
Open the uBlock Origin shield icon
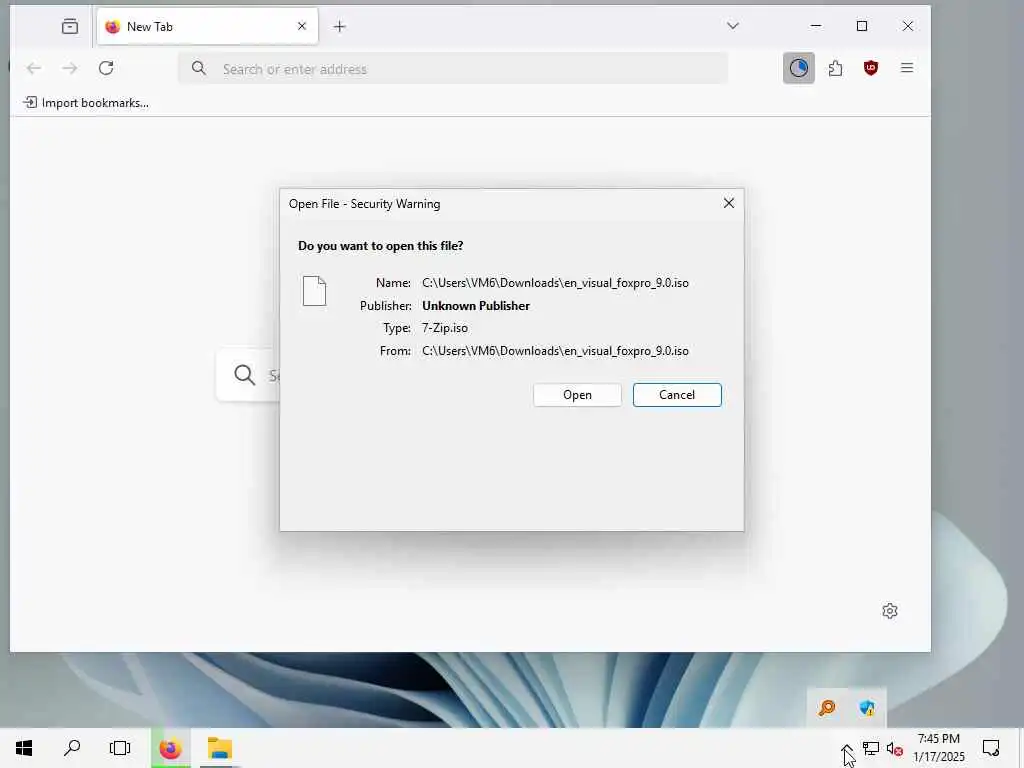point(871,68)
